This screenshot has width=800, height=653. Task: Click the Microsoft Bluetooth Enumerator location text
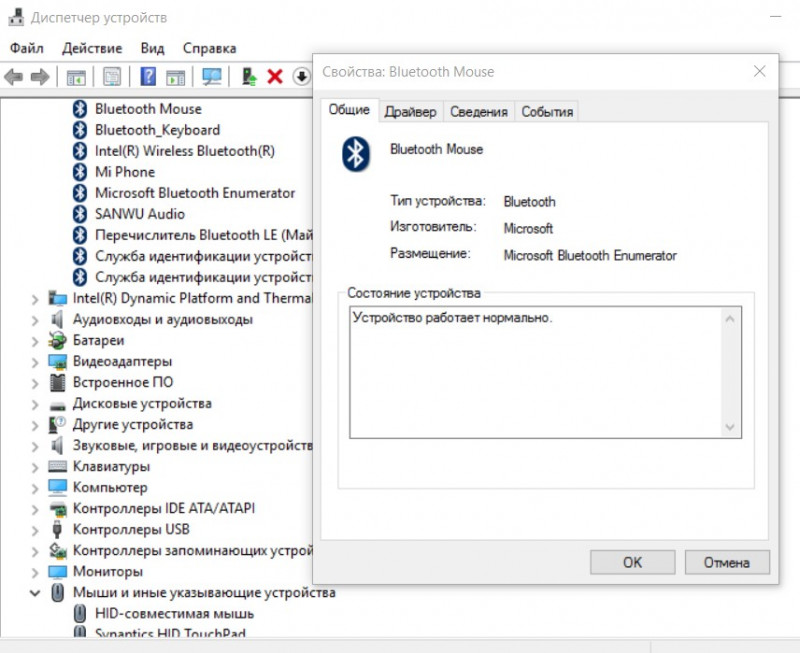point(590,256)
